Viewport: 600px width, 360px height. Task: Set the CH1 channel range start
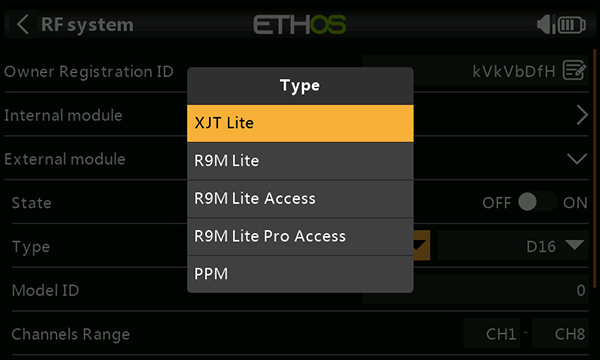[x=492, y=333]
